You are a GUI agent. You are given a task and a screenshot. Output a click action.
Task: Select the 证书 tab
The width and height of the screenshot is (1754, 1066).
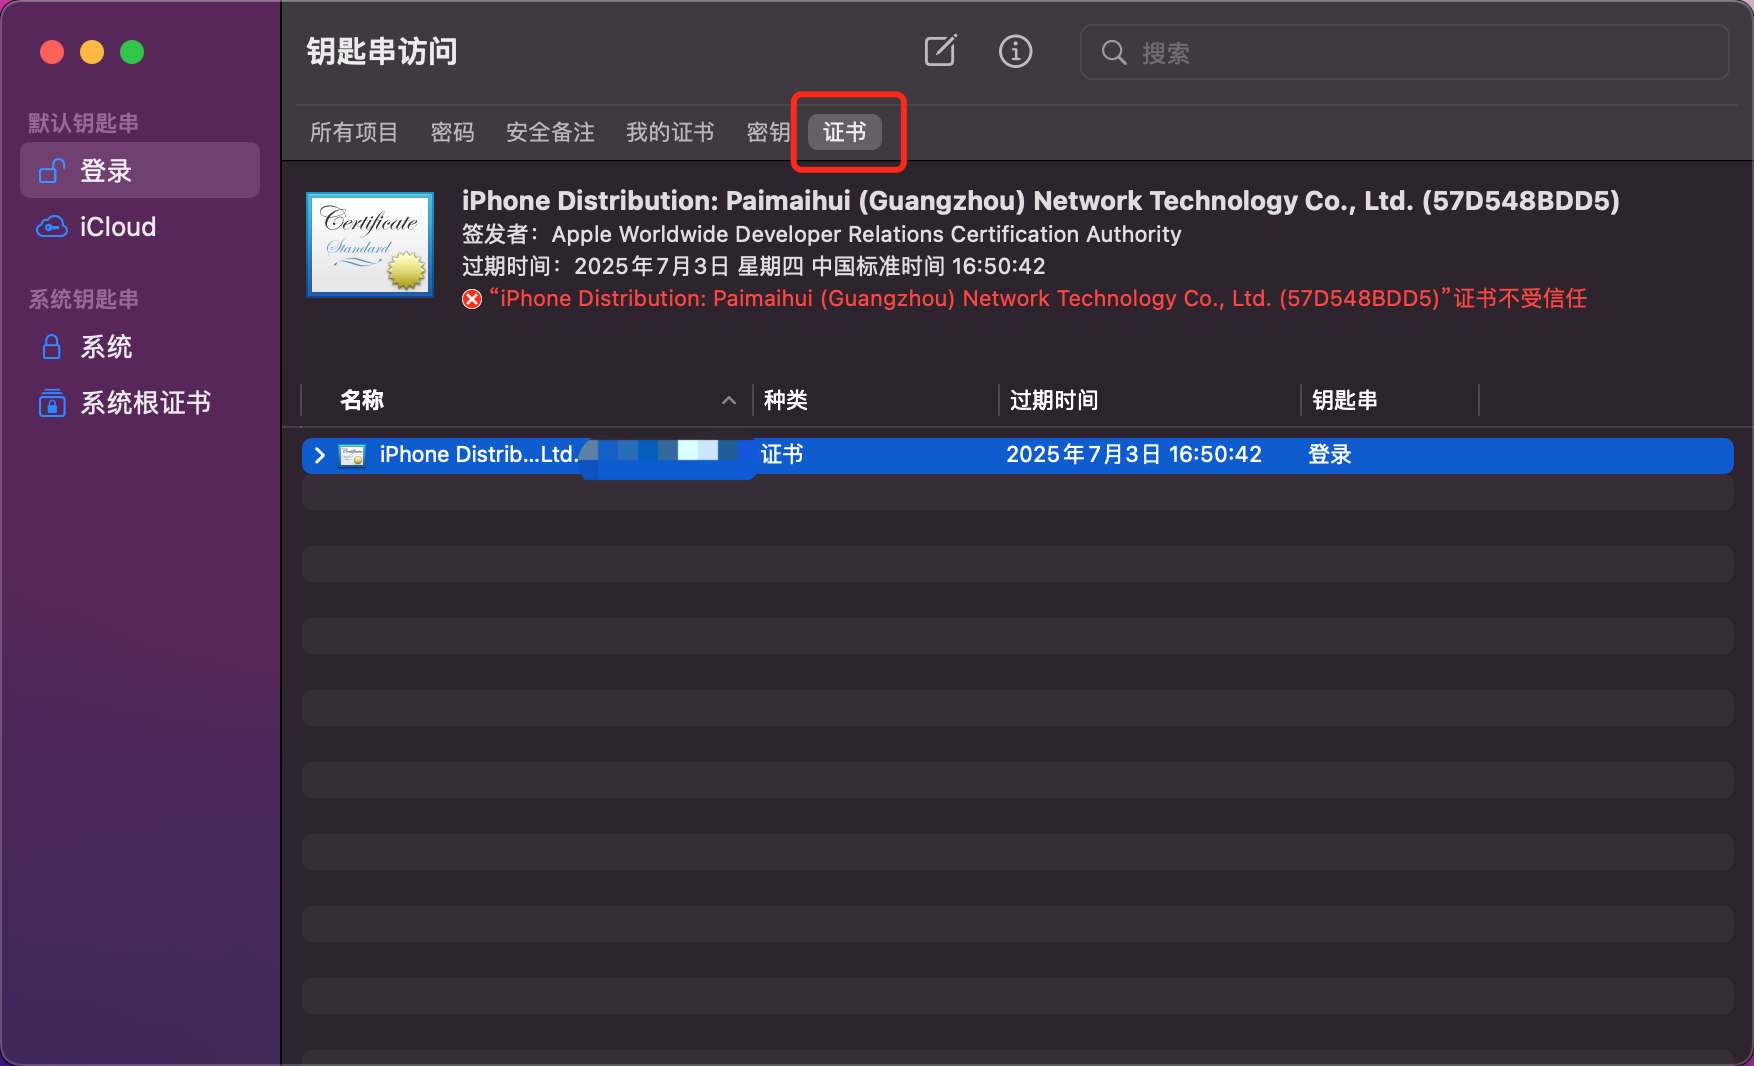845,132
